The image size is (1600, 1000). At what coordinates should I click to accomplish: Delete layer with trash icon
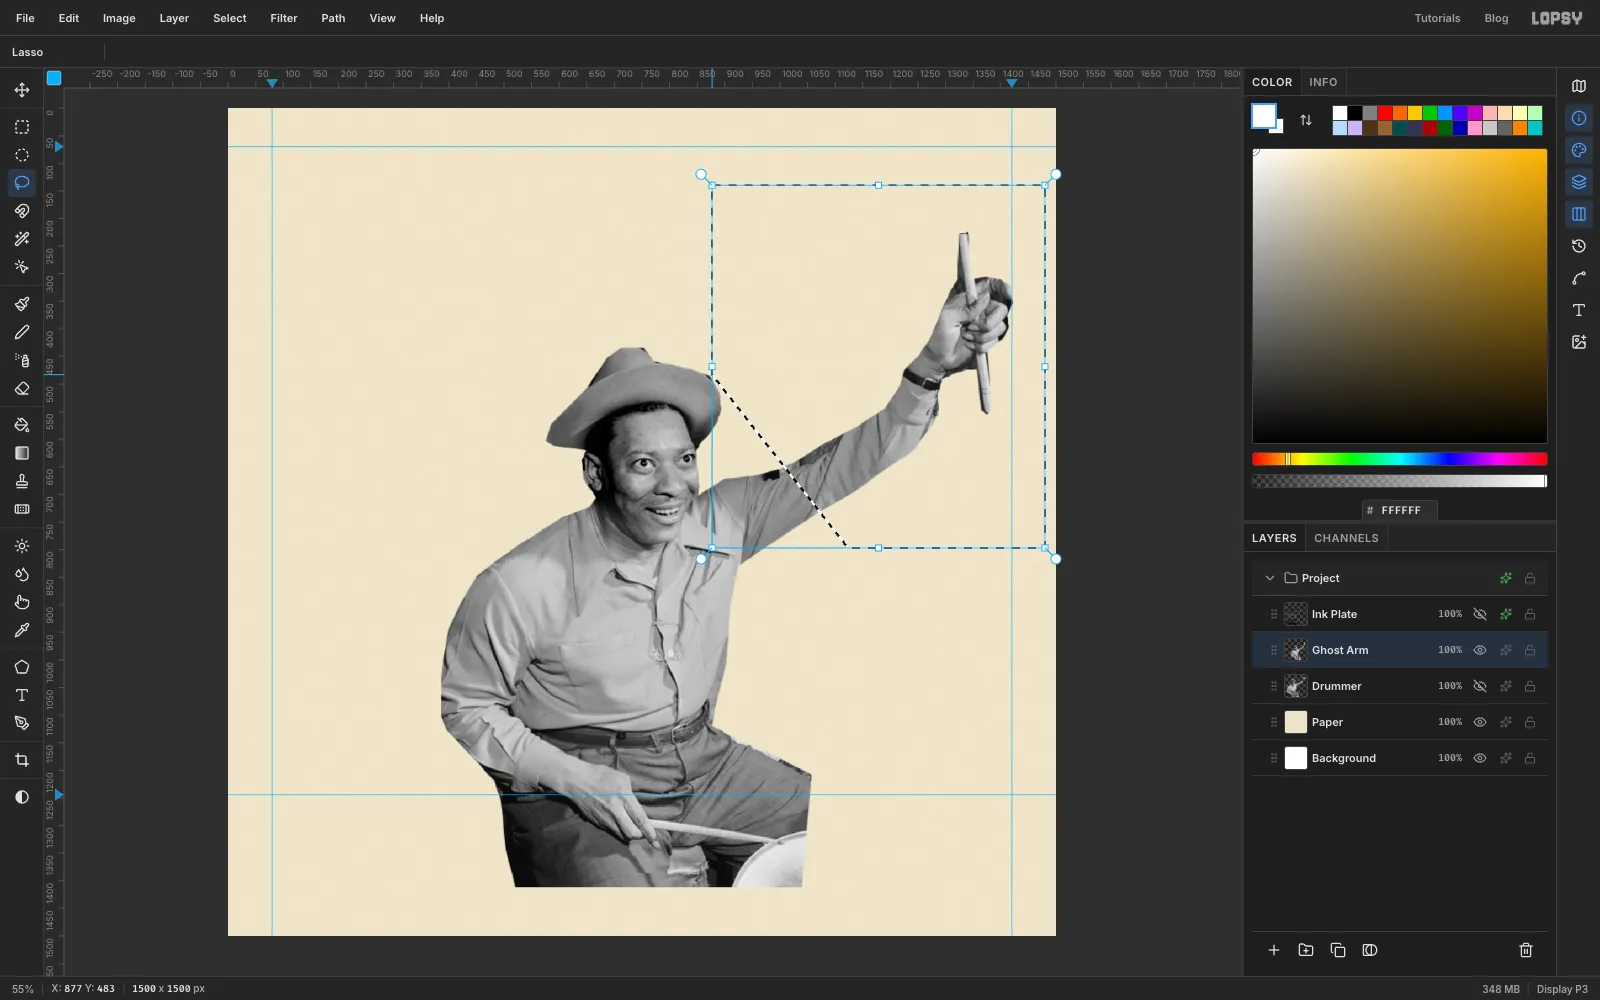click(x=1526, y=950)
